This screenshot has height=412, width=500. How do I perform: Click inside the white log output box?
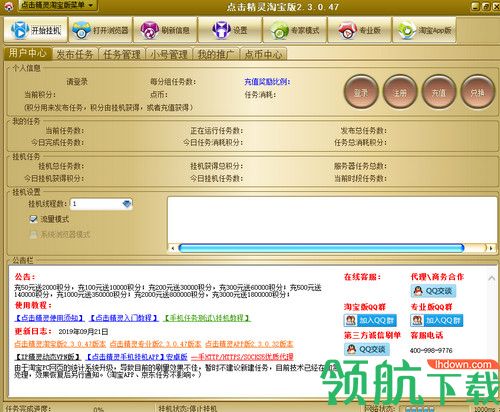(332, 220)
